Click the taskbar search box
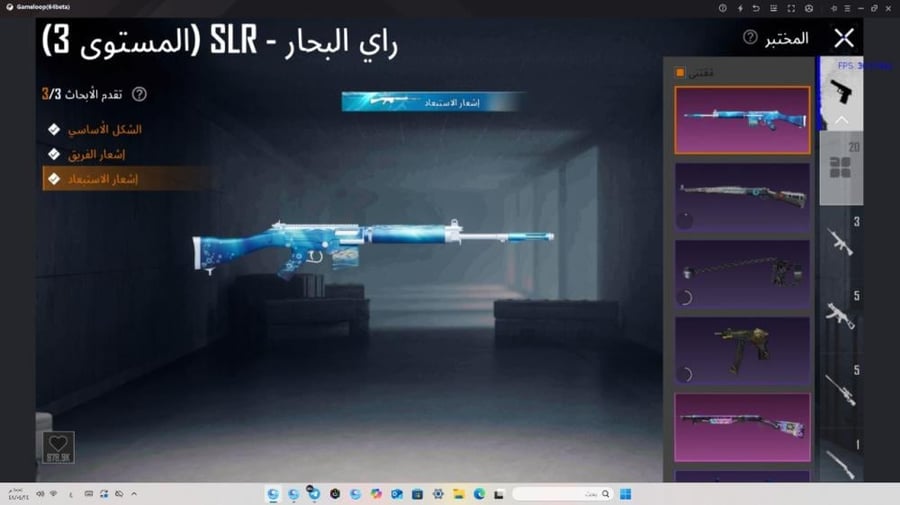This screenshot has height=505, width=900. 562,494
